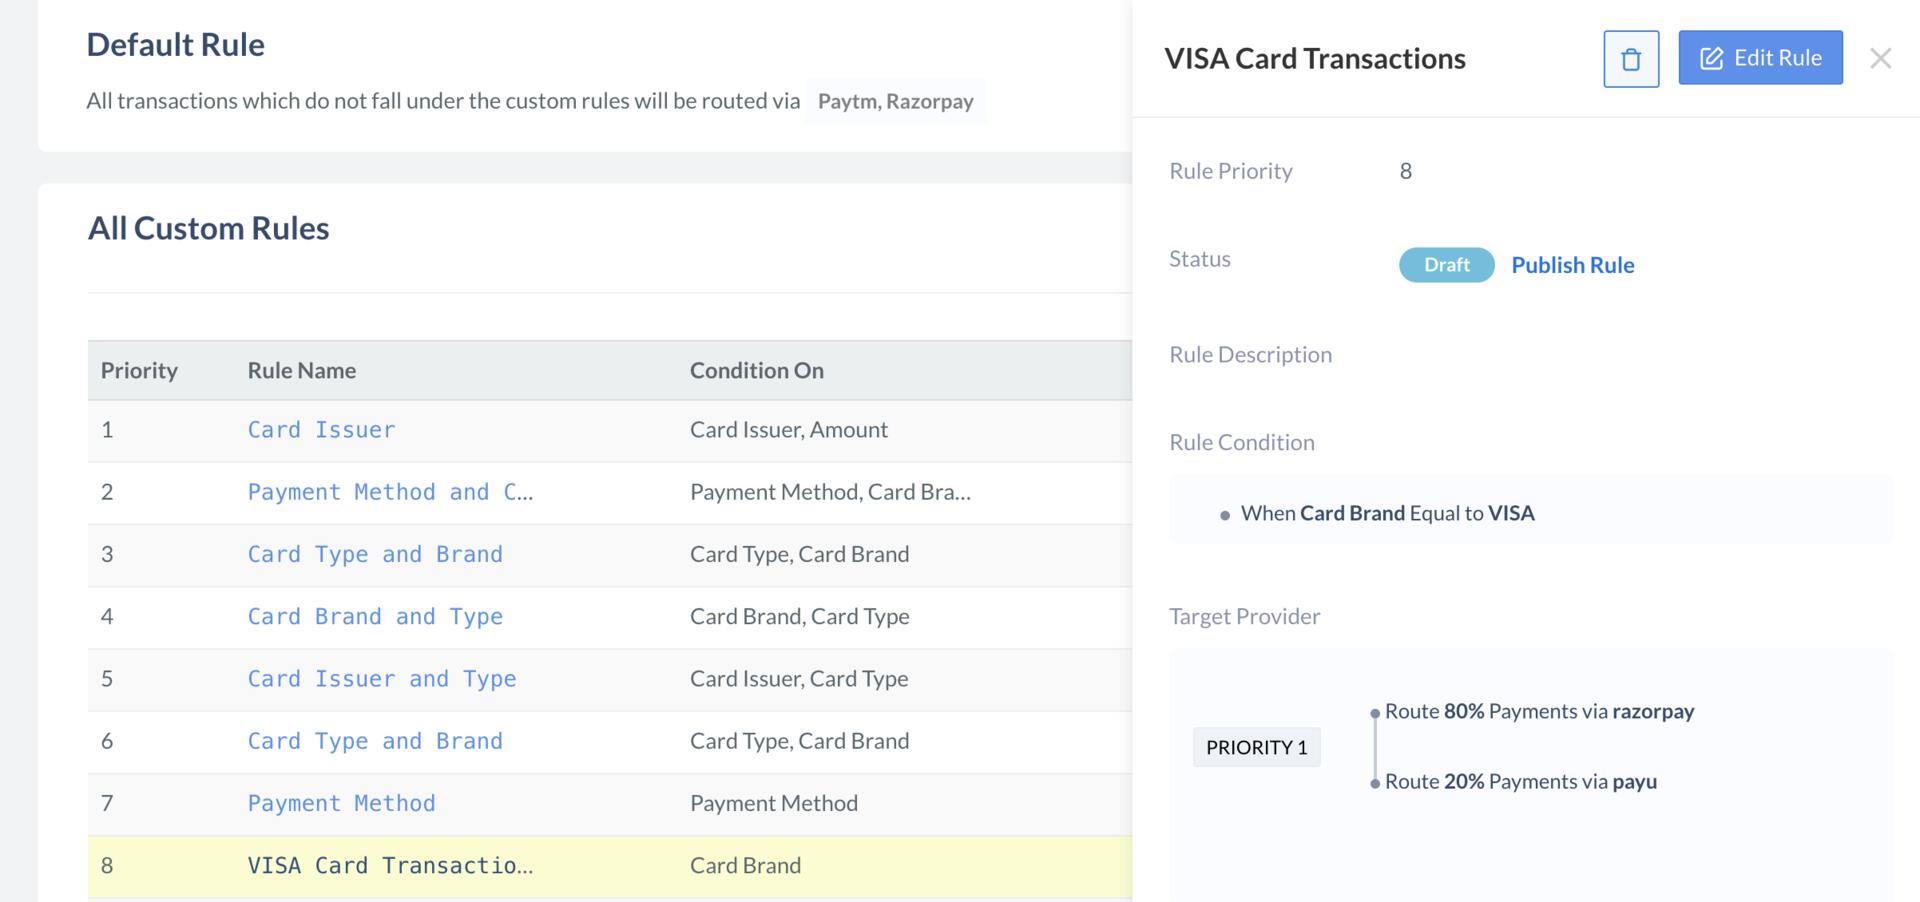
Task: Open the Payment Method and C… rule
Action: point(390,492)
